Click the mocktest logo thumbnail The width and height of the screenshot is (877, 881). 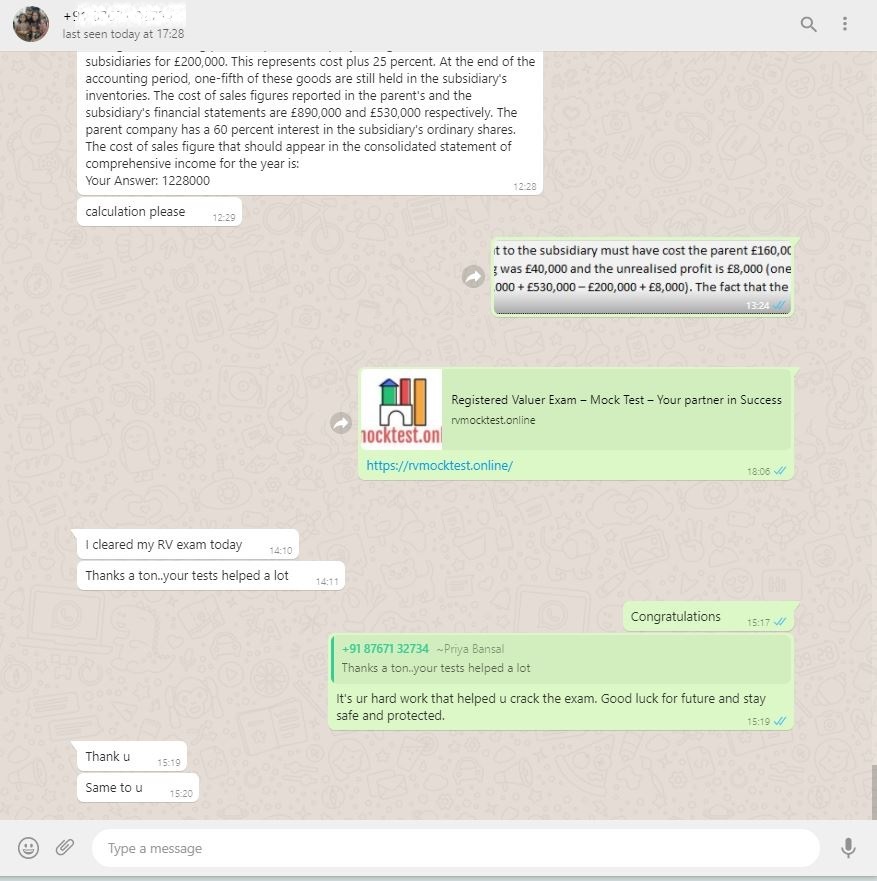tap(402, 409)
